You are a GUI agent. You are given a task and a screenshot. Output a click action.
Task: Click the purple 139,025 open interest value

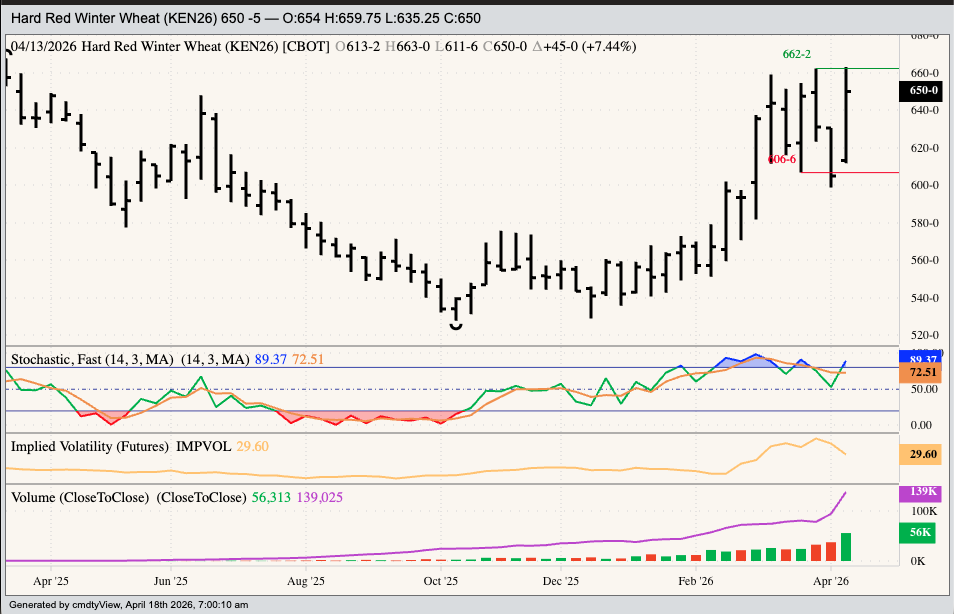tap(320, 497)
